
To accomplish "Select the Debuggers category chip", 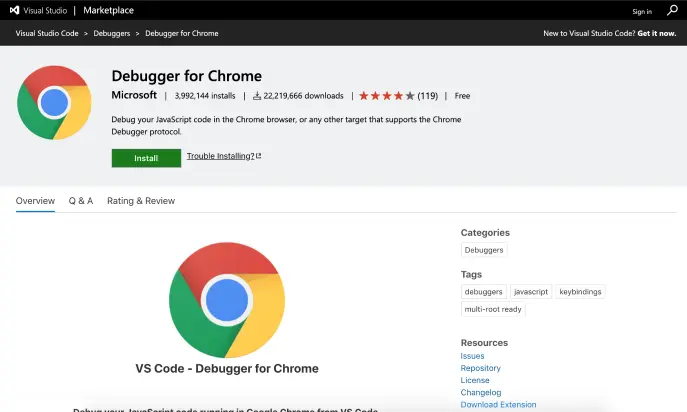I will tap(484, 250).
